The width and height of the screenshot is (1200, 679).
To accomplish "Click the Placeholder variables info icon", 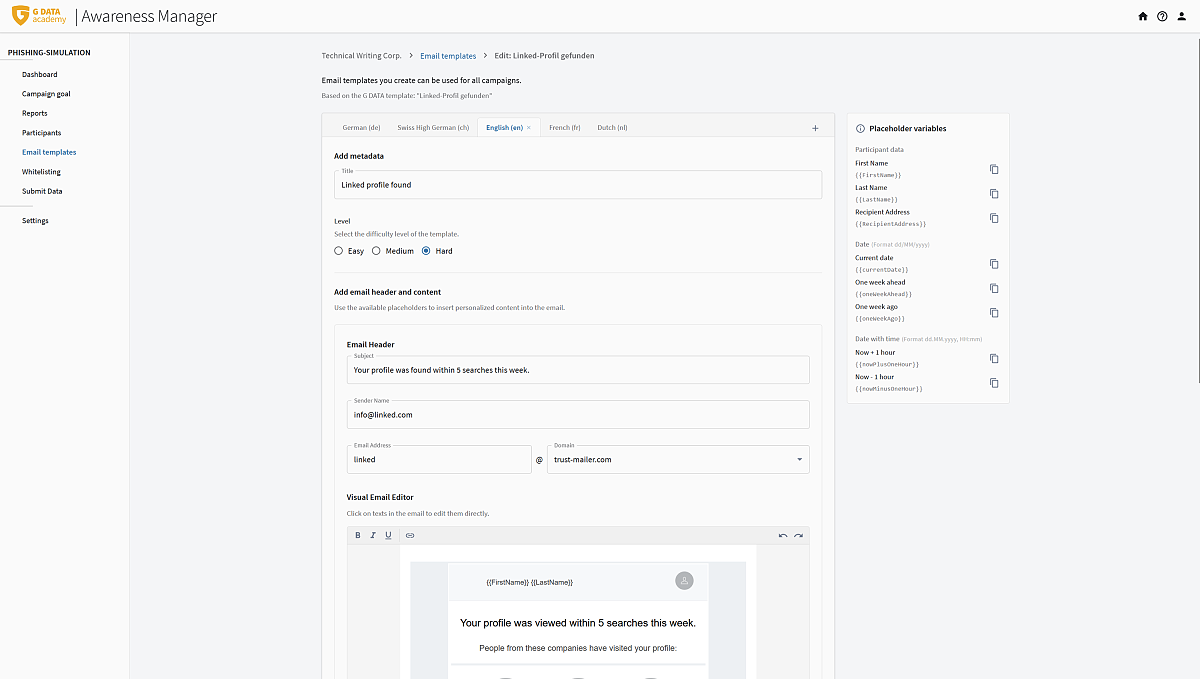I will coord(860,128).
